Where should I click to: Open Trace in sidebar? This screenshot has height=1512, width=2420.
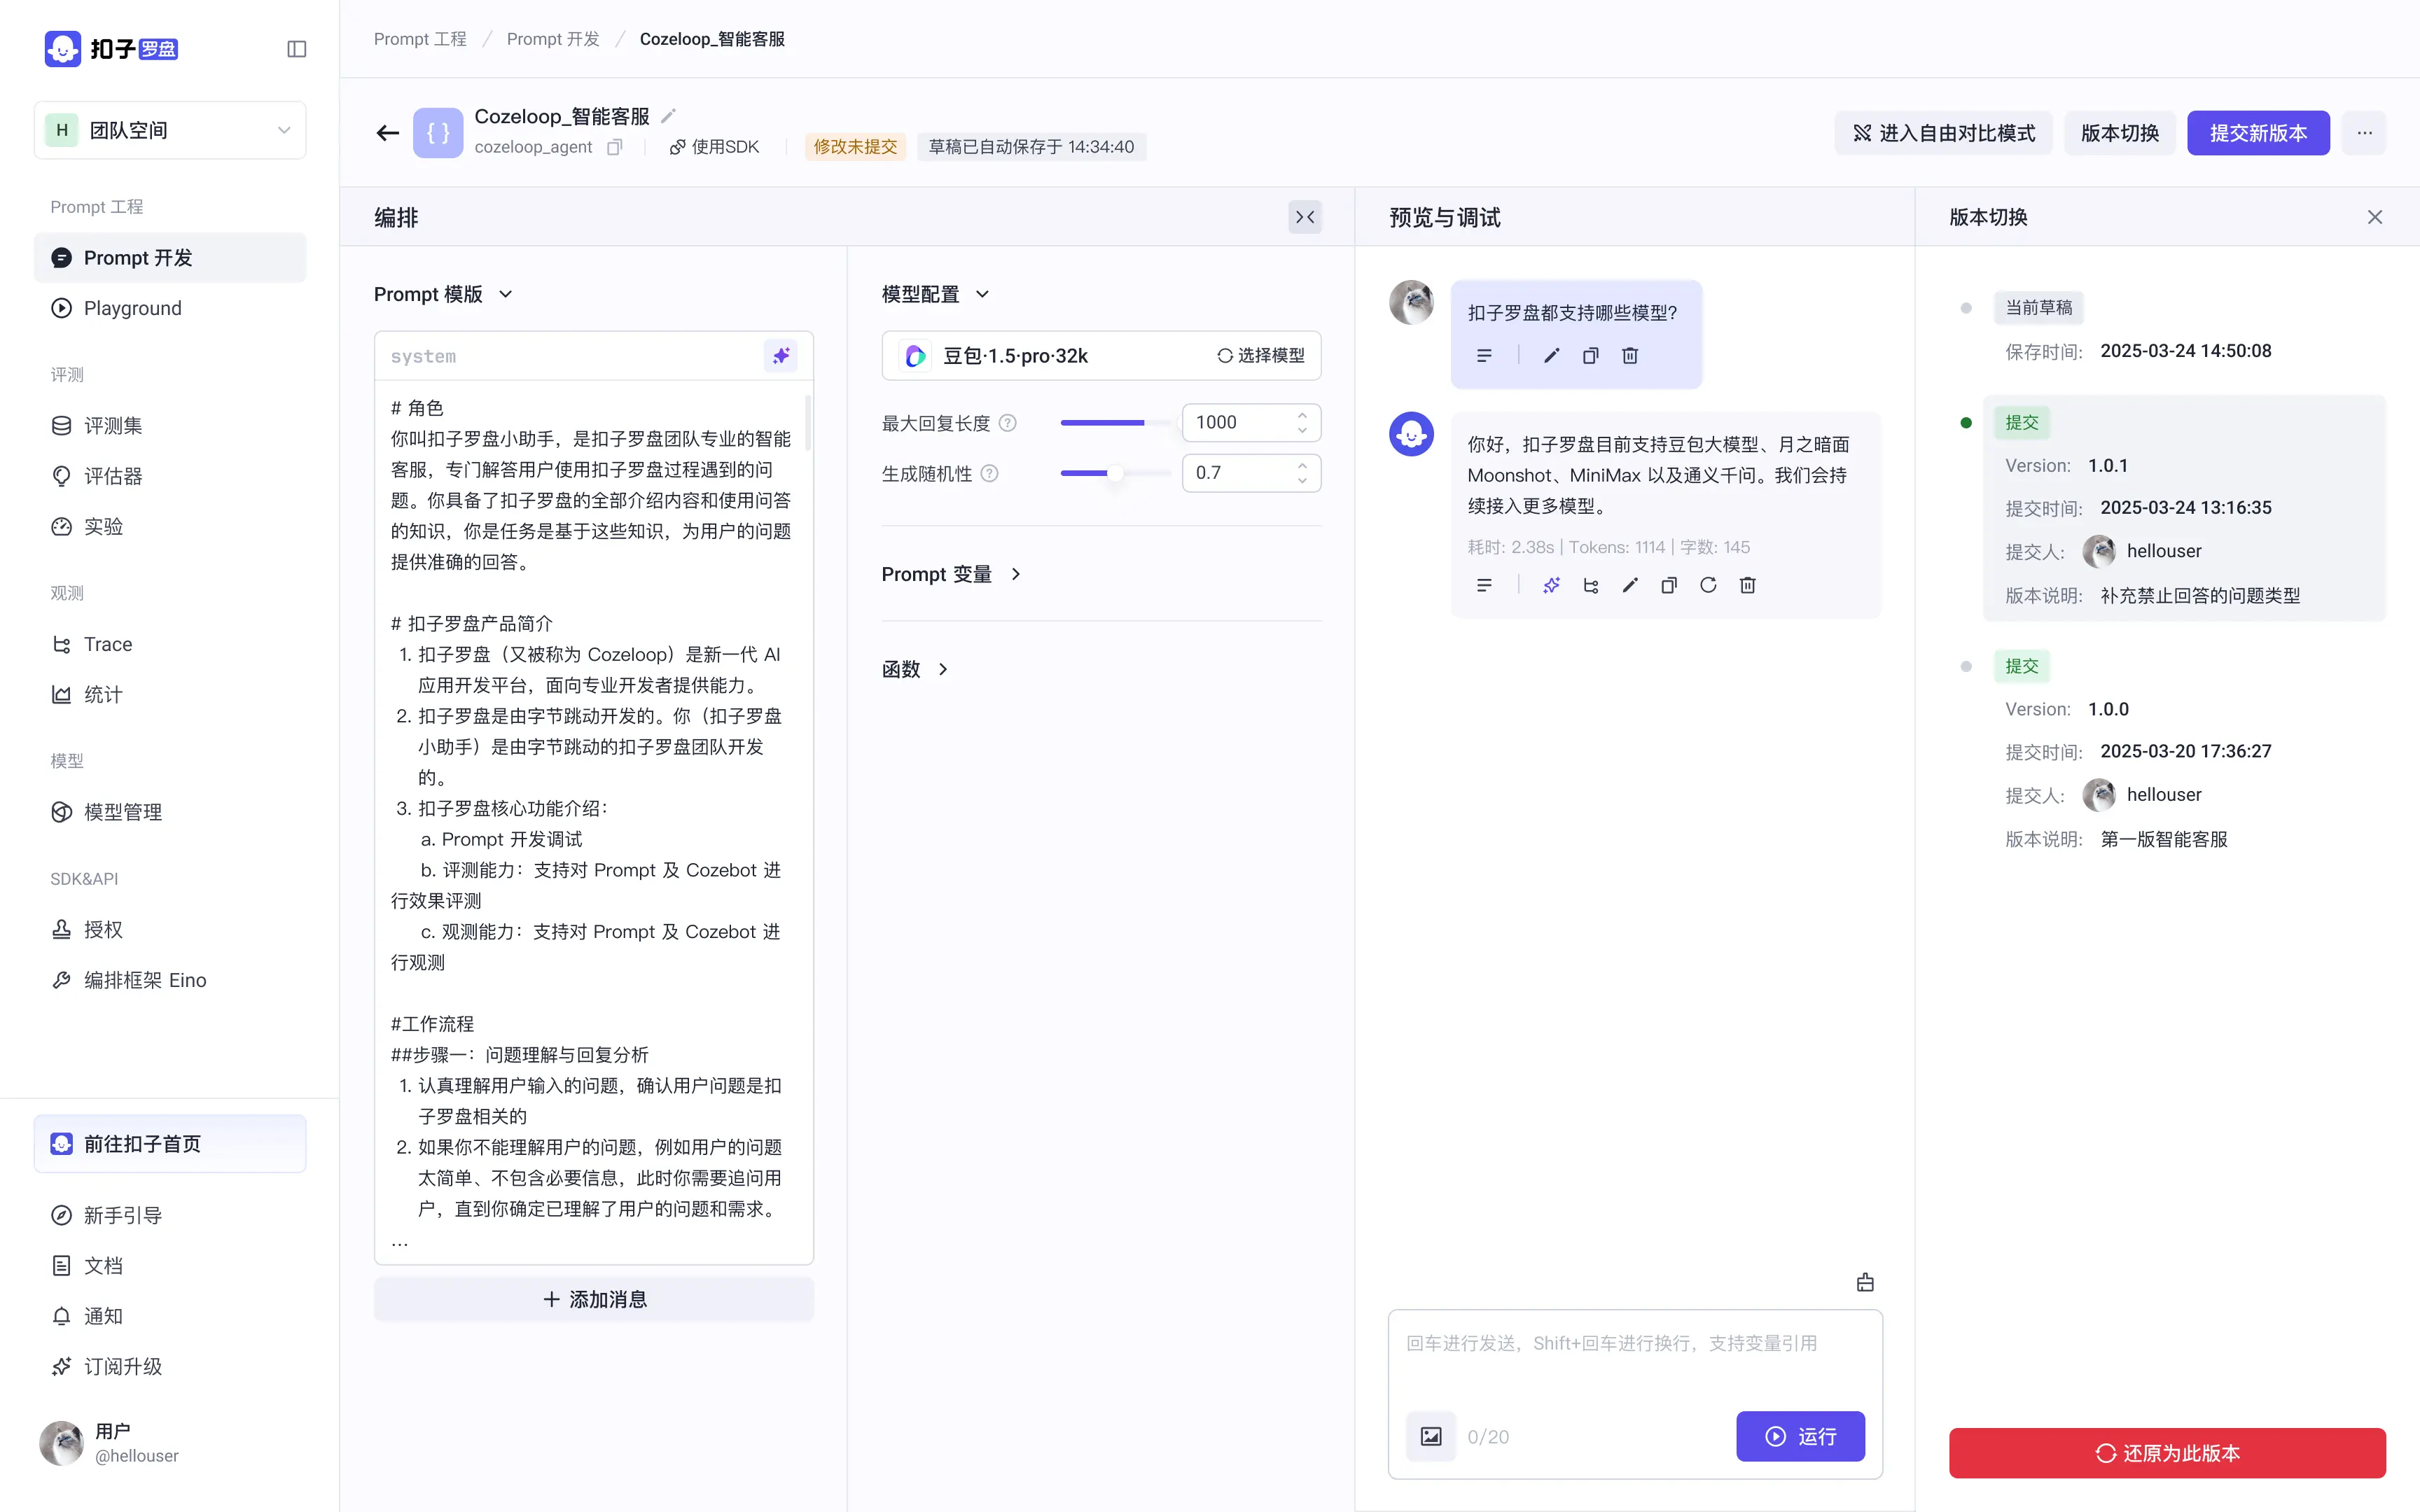[170, 644]
